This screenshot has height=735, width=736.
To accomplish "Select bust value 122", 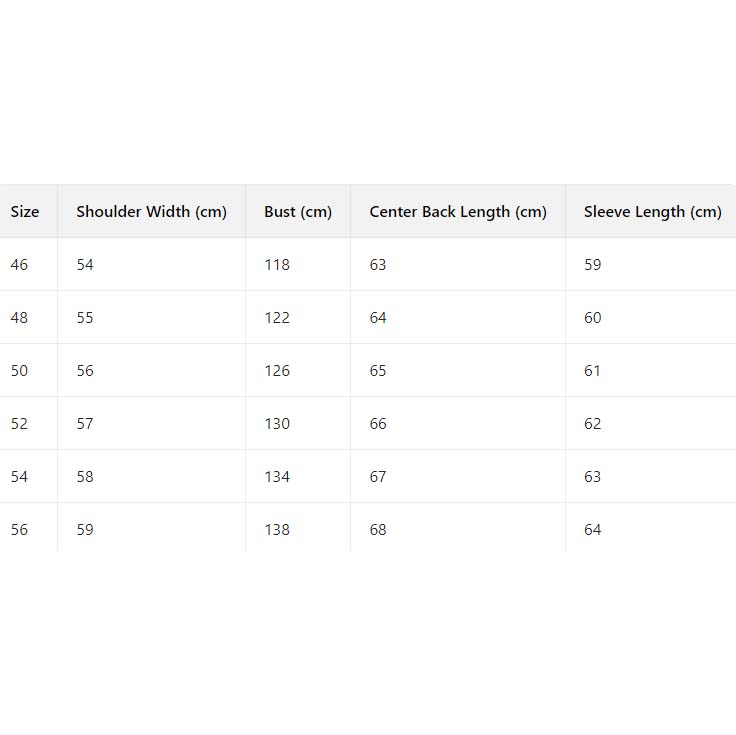I will pos(277,318).
